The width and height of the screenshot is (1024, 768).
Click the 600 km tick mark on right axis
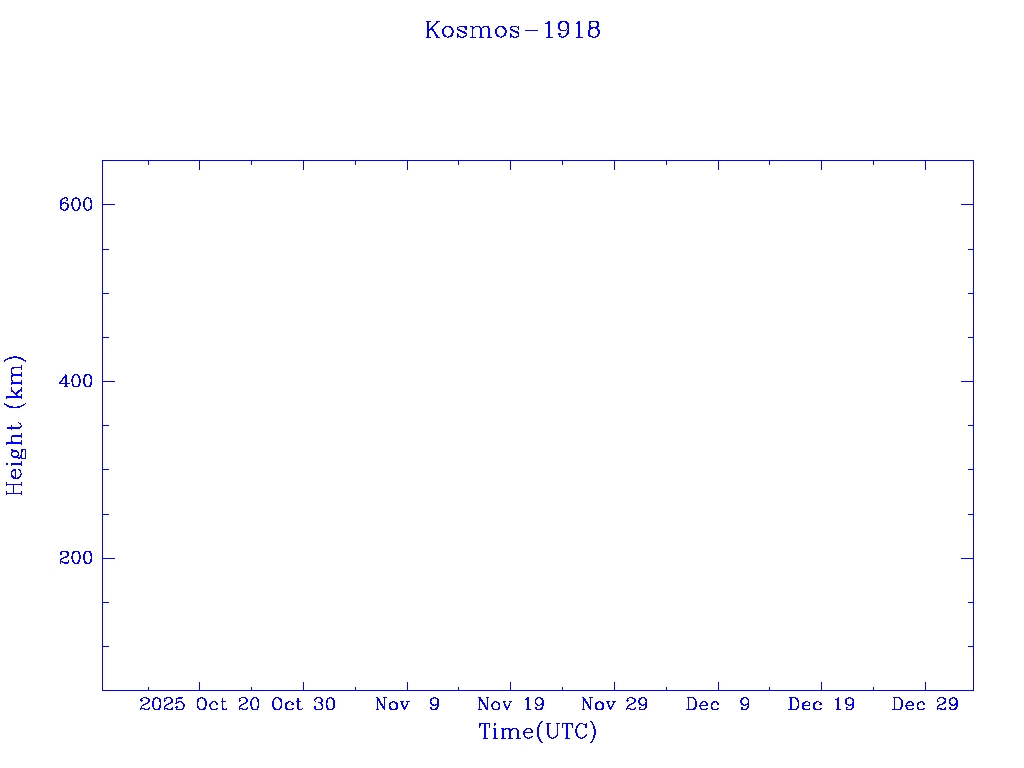967,204
